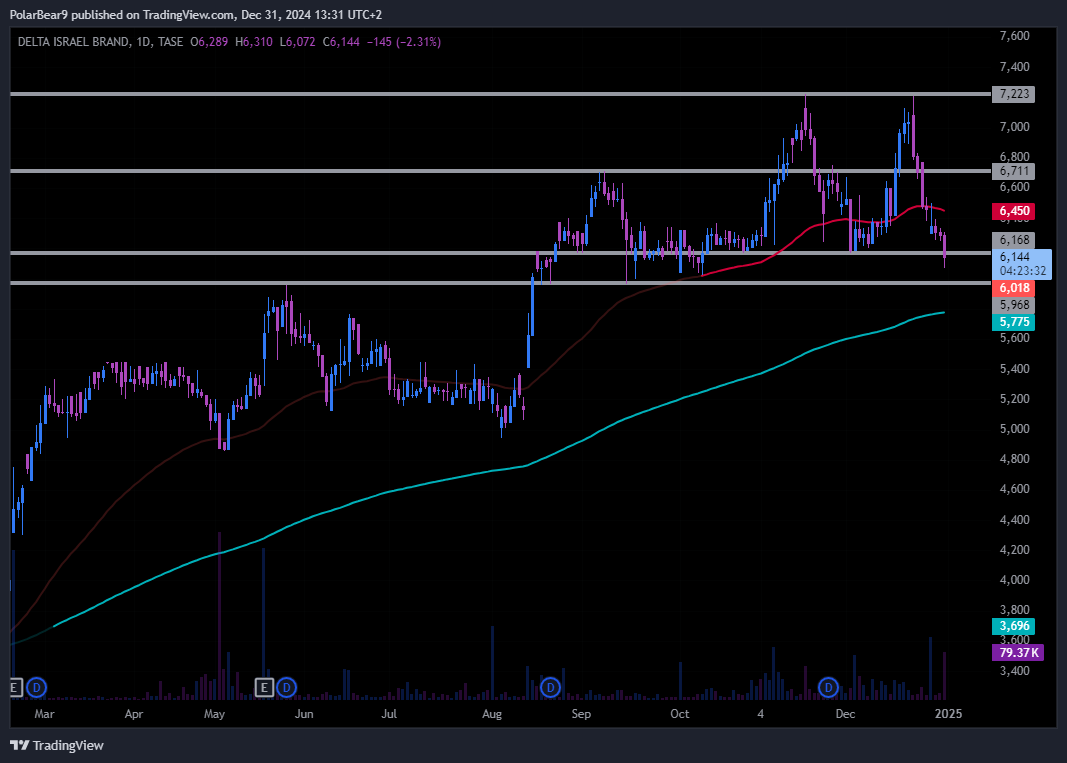Click the 4,000 tick on price axis

coord(1014,580)
